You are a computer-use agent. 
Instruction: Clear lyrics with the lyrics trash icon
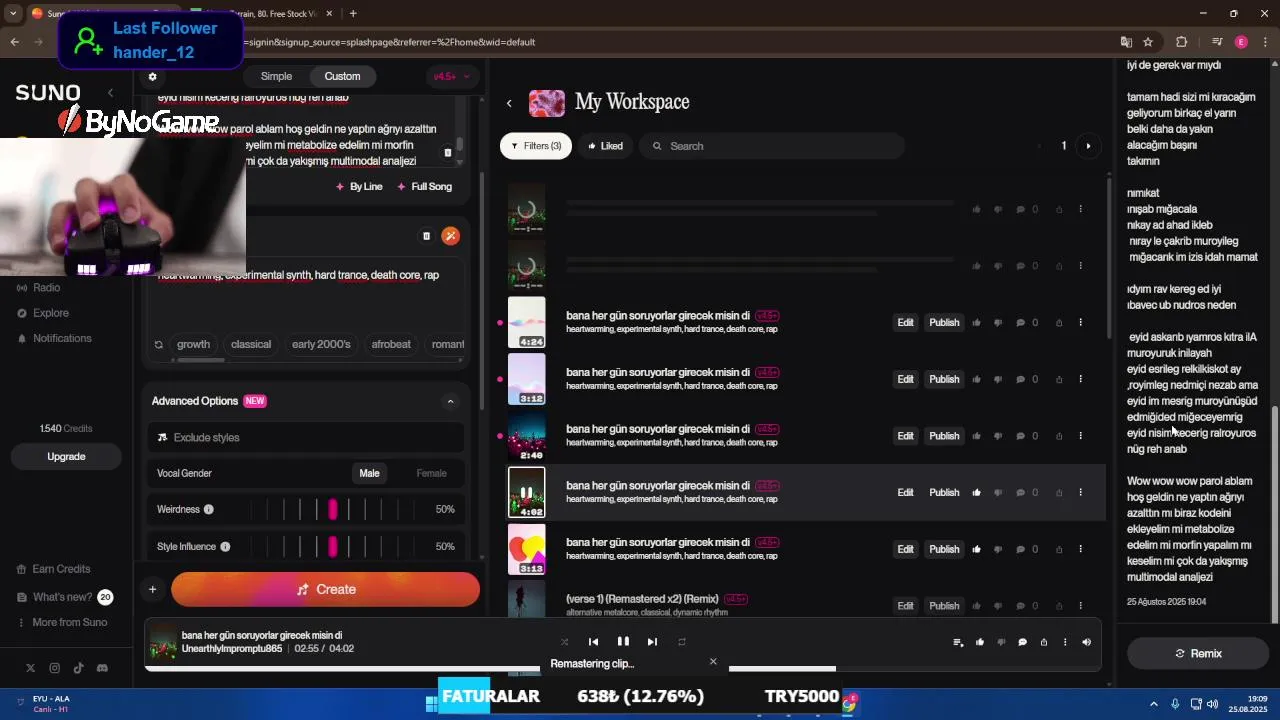pyautogui.click(x=448, y=152)
